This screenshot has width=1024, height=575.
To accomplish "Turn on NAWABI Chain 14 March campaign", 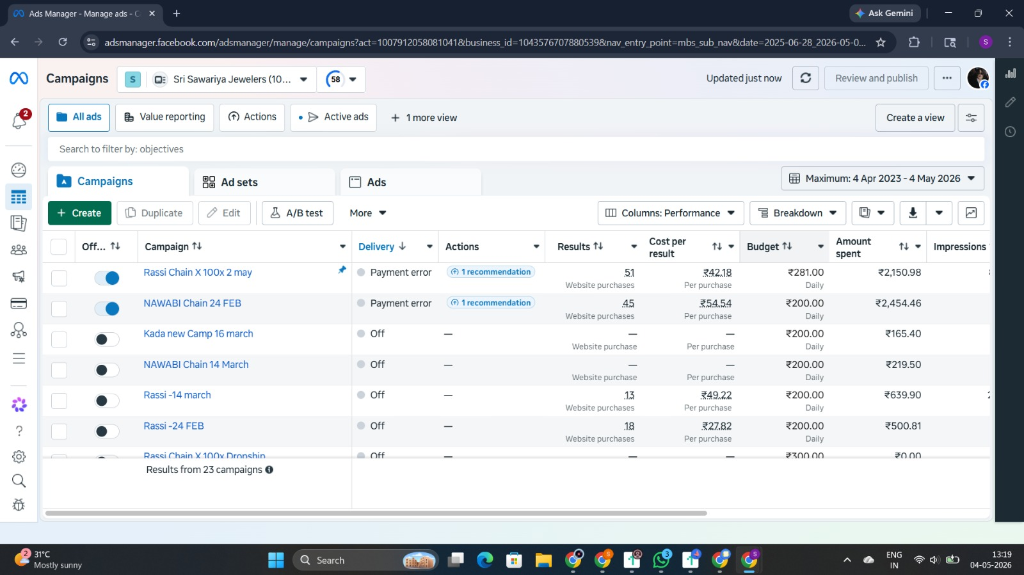I will (106, 370).
